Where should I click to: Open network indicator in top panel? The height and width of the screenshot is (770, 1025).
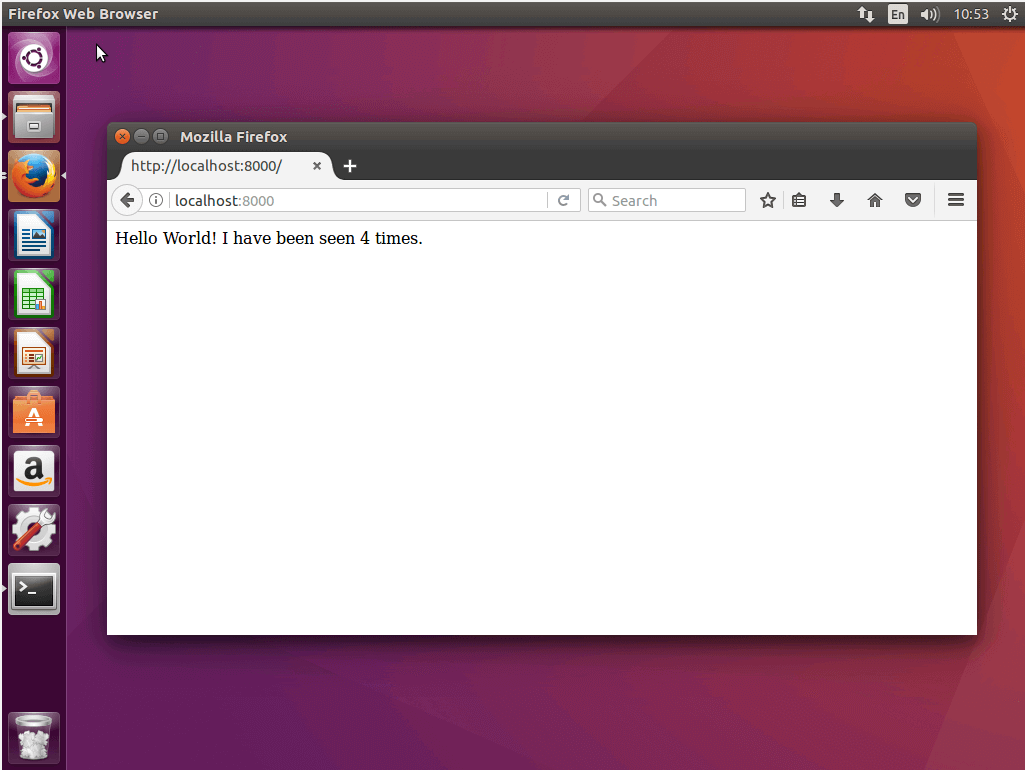coord(865,14)
